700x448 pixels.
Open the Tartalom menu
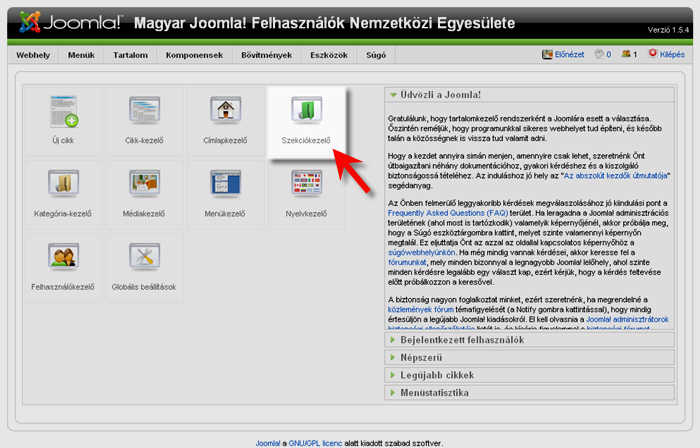point(130,55)
